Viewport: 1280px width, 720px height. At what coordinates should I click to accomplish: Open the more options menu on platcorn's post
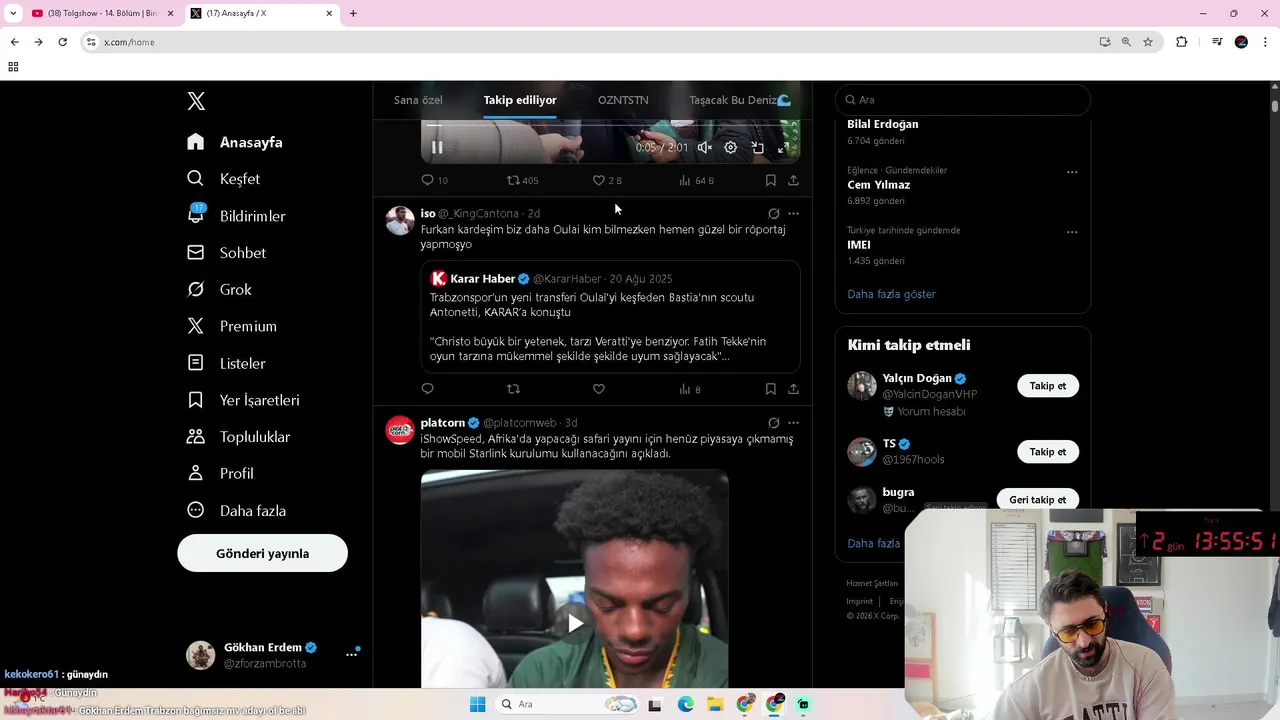793,423
